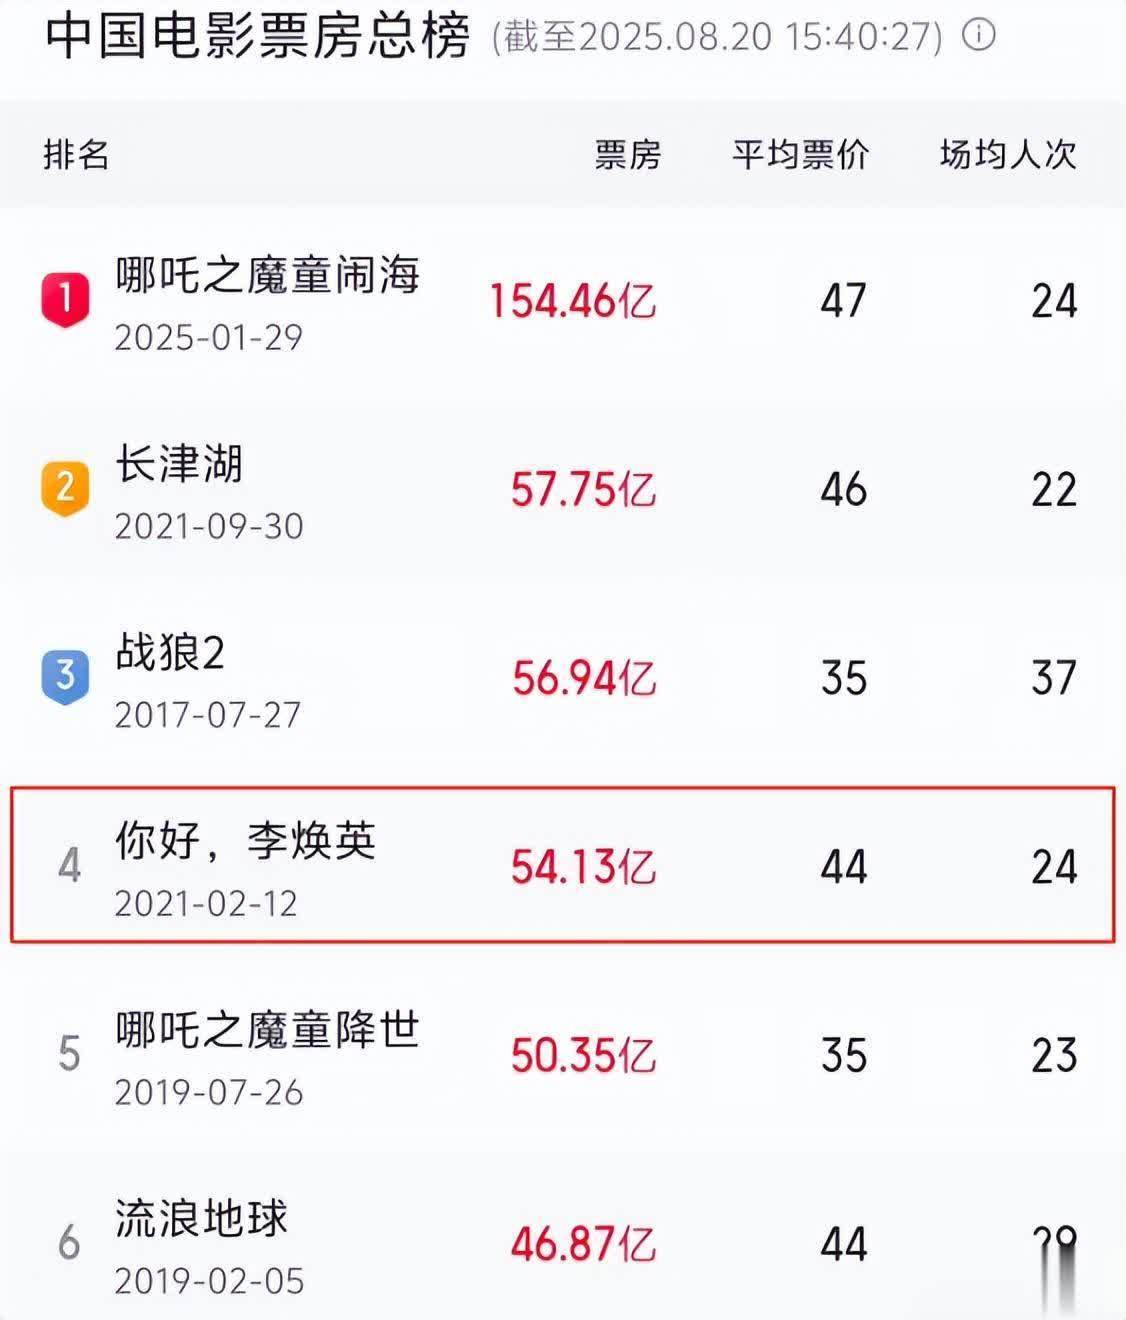
Task: Click the 54.13亿 box office figure
Action: click(x=583, y=867)
